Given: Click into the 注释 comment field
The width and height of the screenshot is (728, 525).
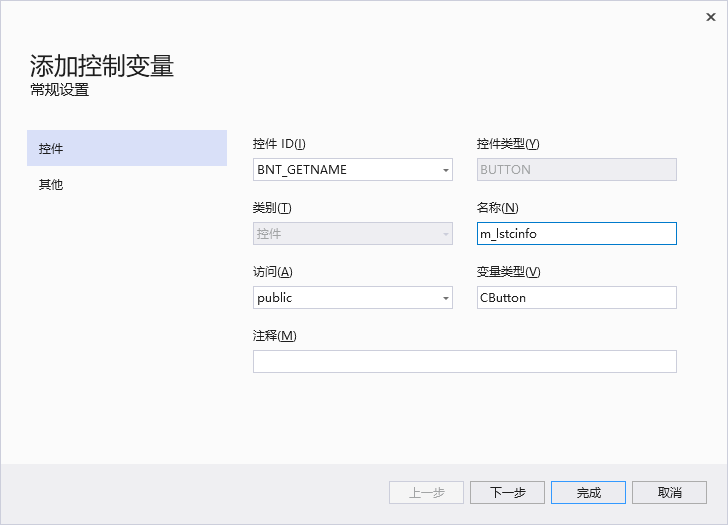Looking at the screenshot, I should [465, 362].
